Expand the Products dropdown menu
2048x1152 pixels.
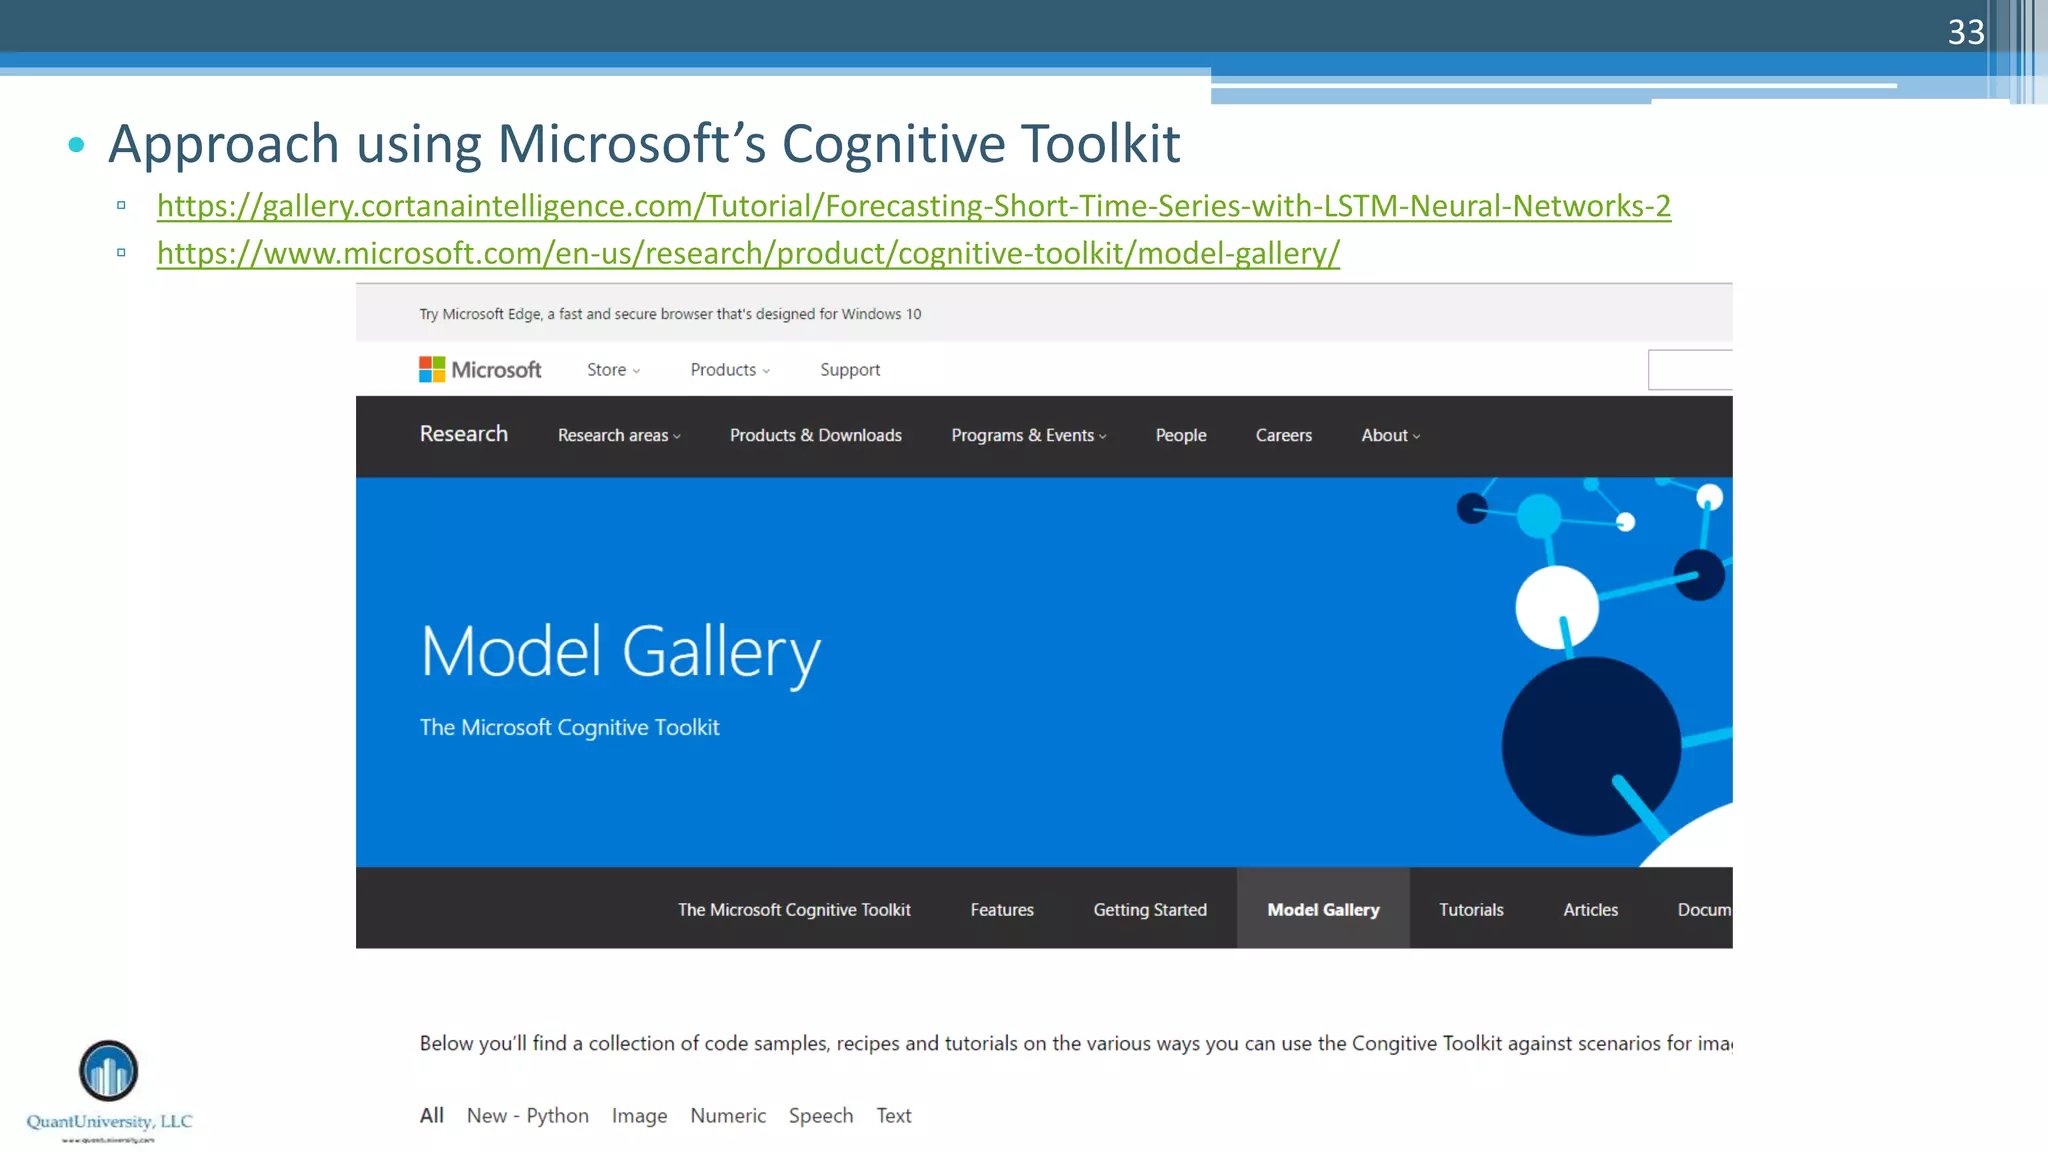pyautogui.click(x=730, y=370)
